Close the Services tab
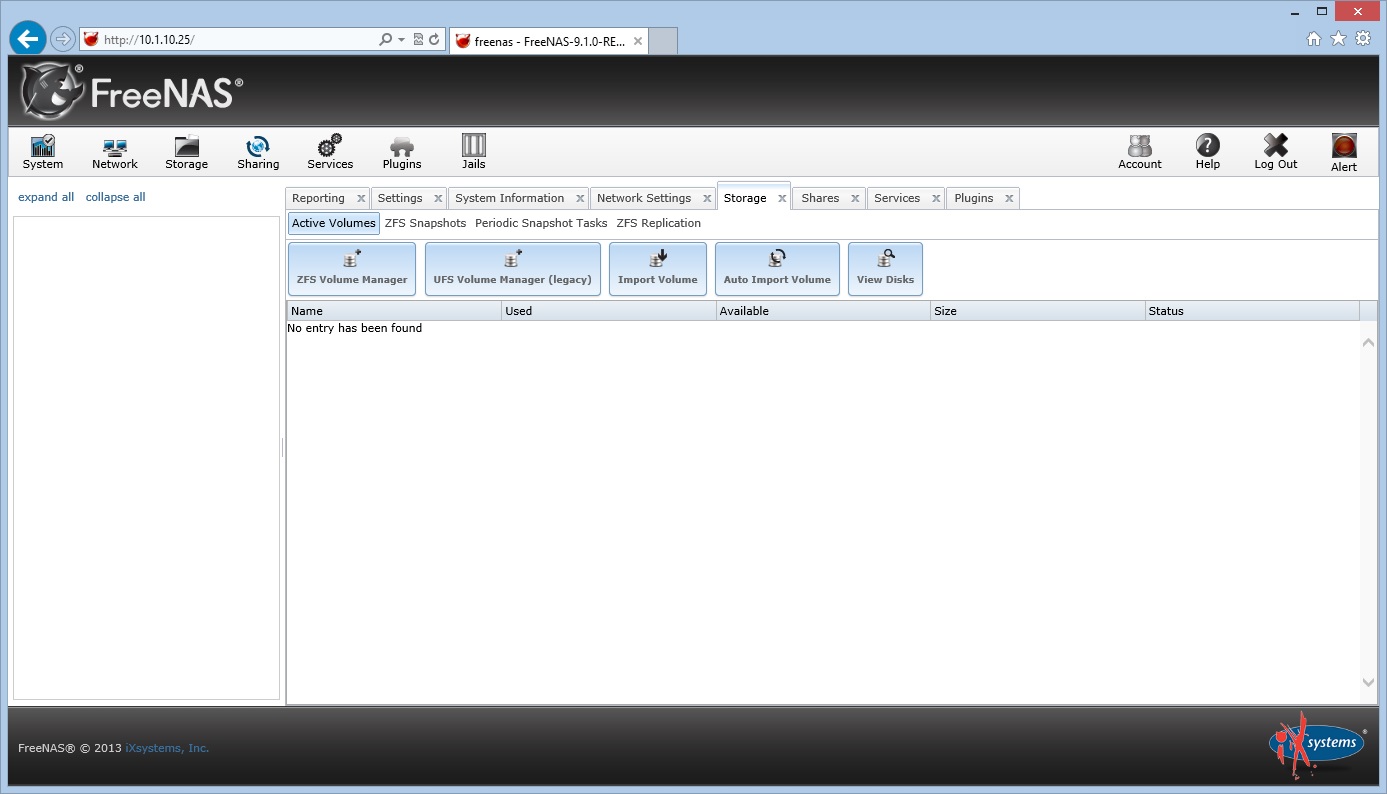Screen dimensions: 1387x794 pos(936,199)
